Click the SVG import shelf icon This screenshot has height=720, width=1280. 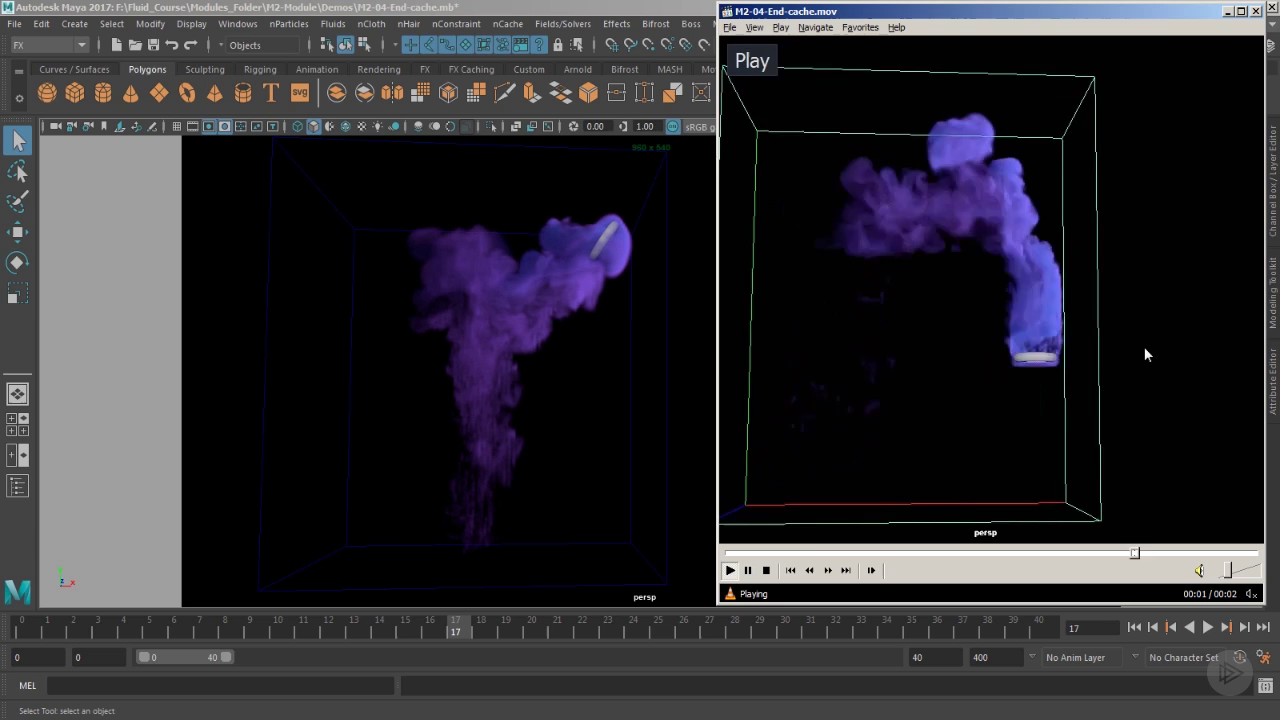coord(299,93)
